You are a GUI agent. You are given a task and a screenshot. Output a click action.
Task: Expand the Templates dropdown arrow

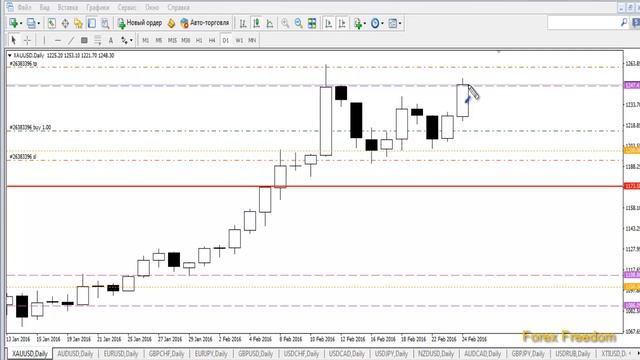[400, 24]
